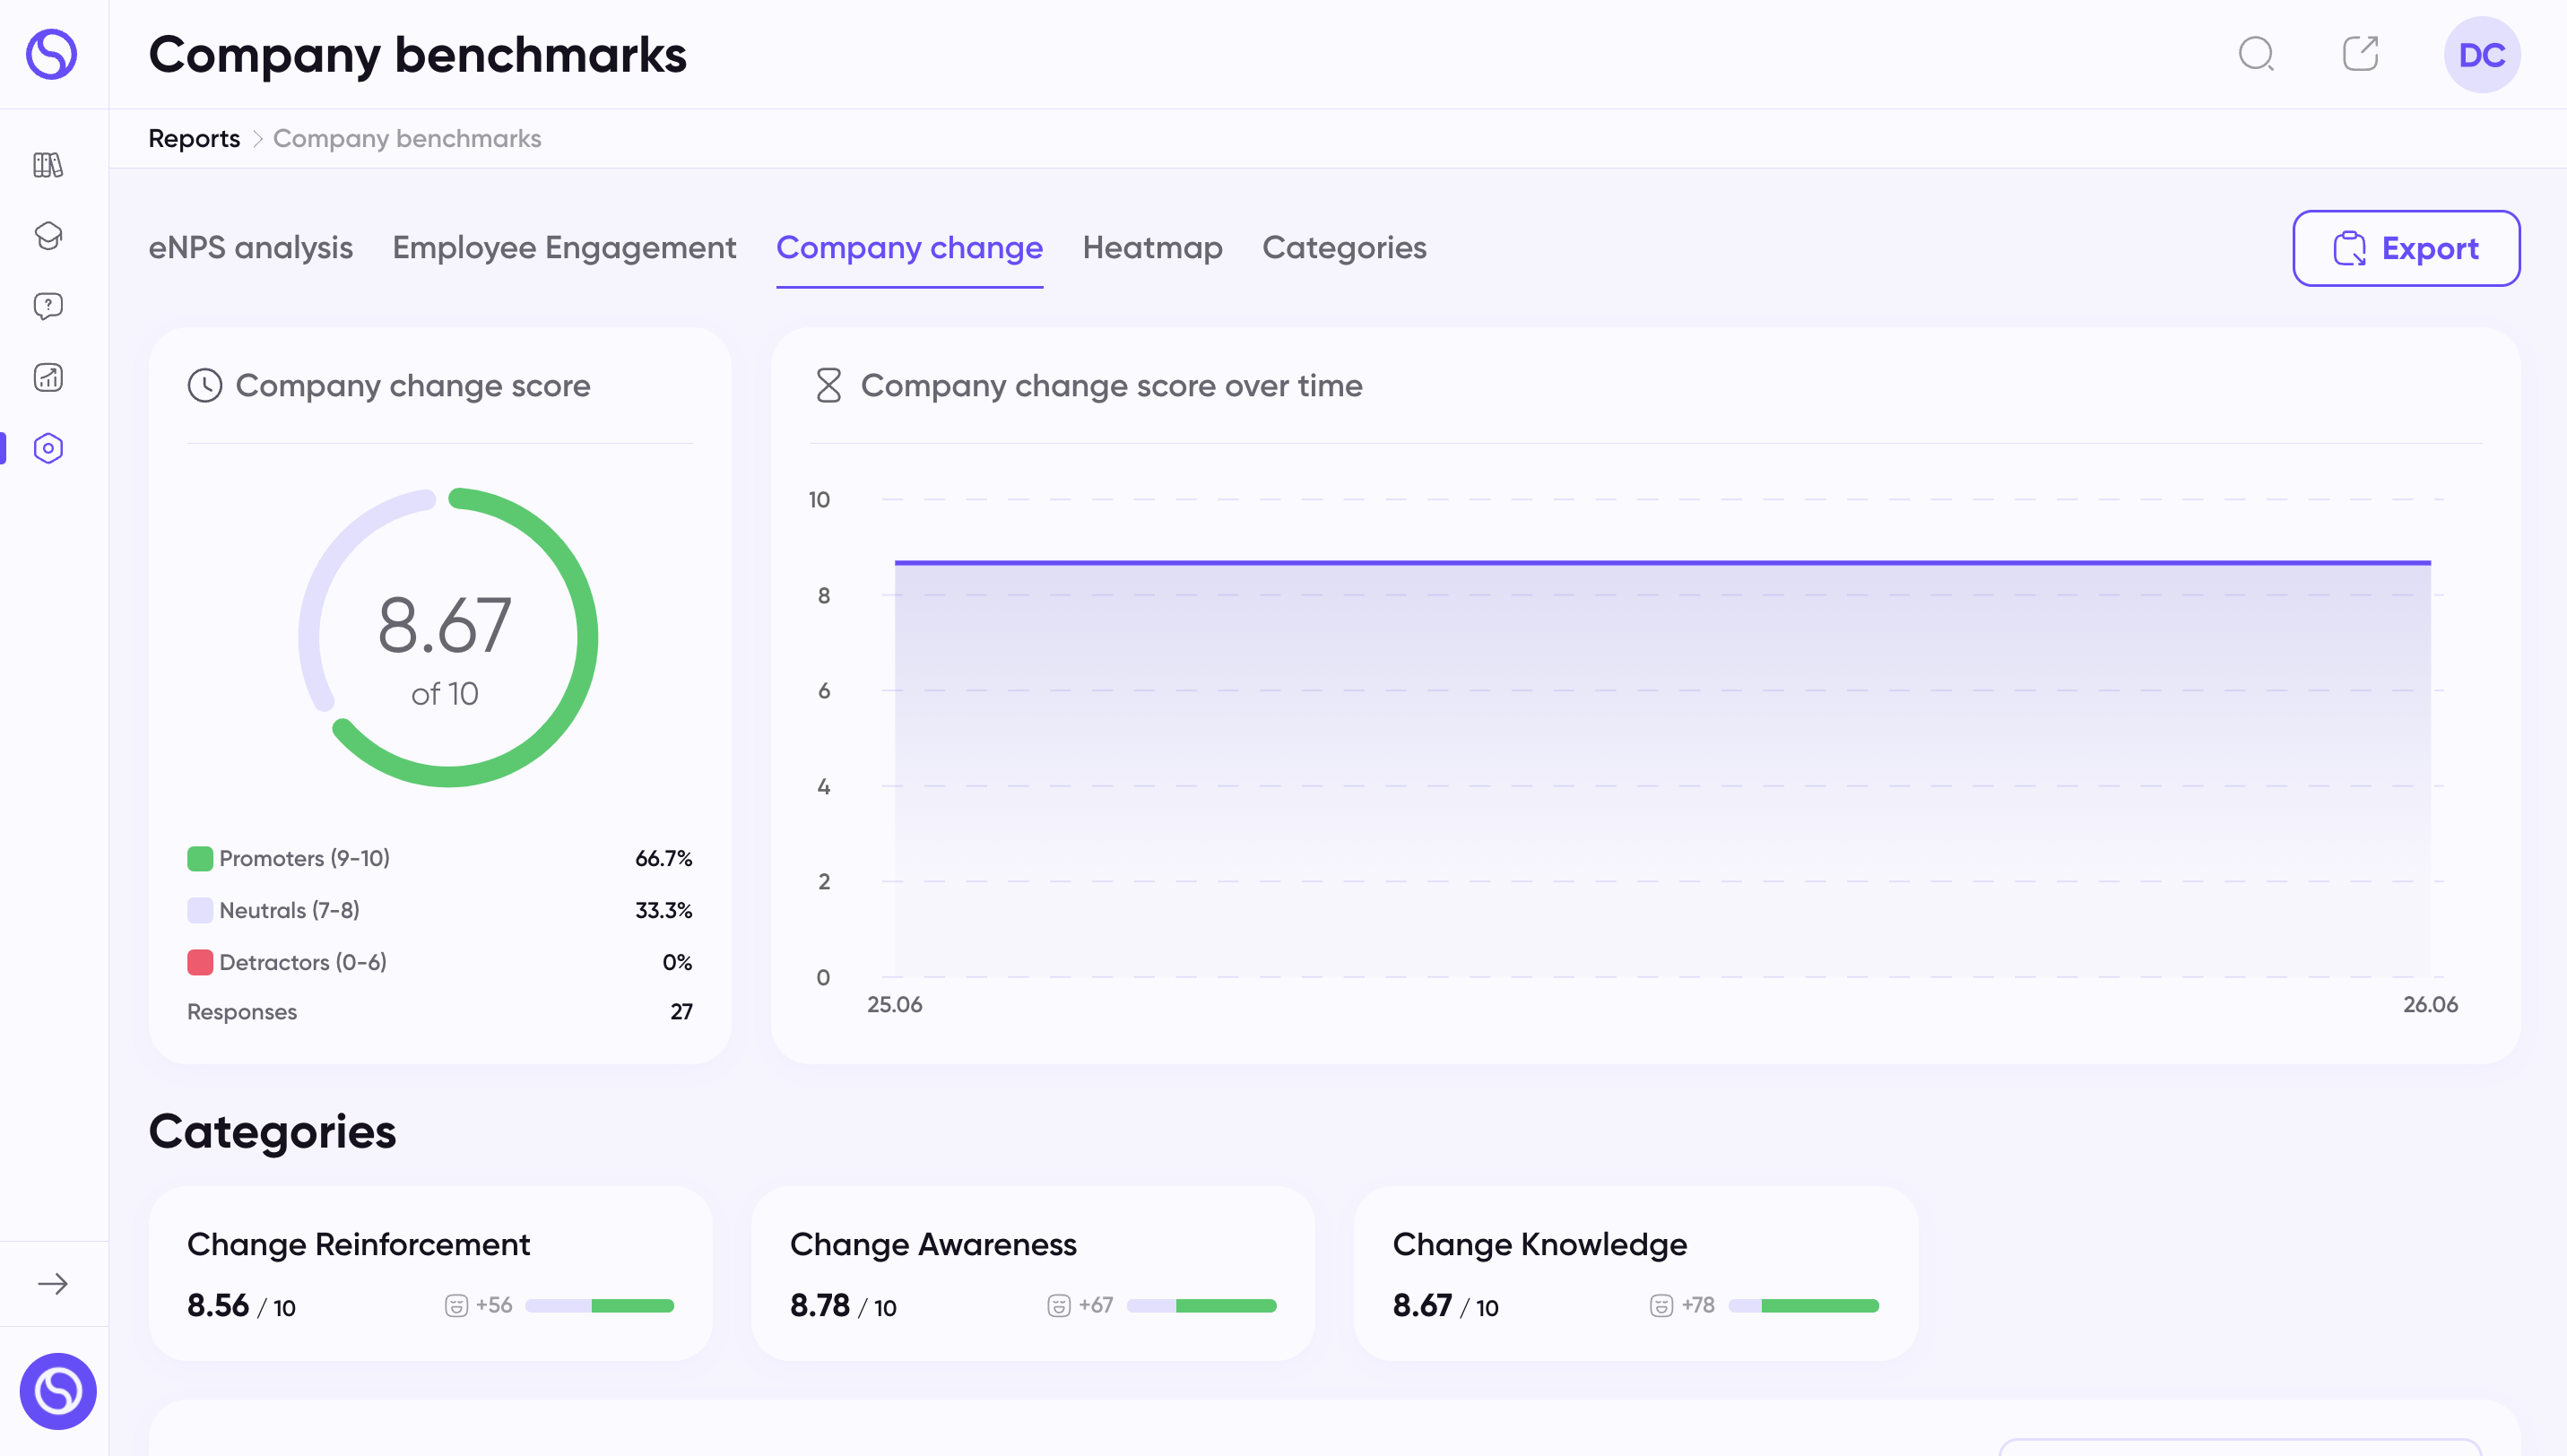Click smiley icon next to +78
The image size is (2567, 1456).
click(1662, 1306)
